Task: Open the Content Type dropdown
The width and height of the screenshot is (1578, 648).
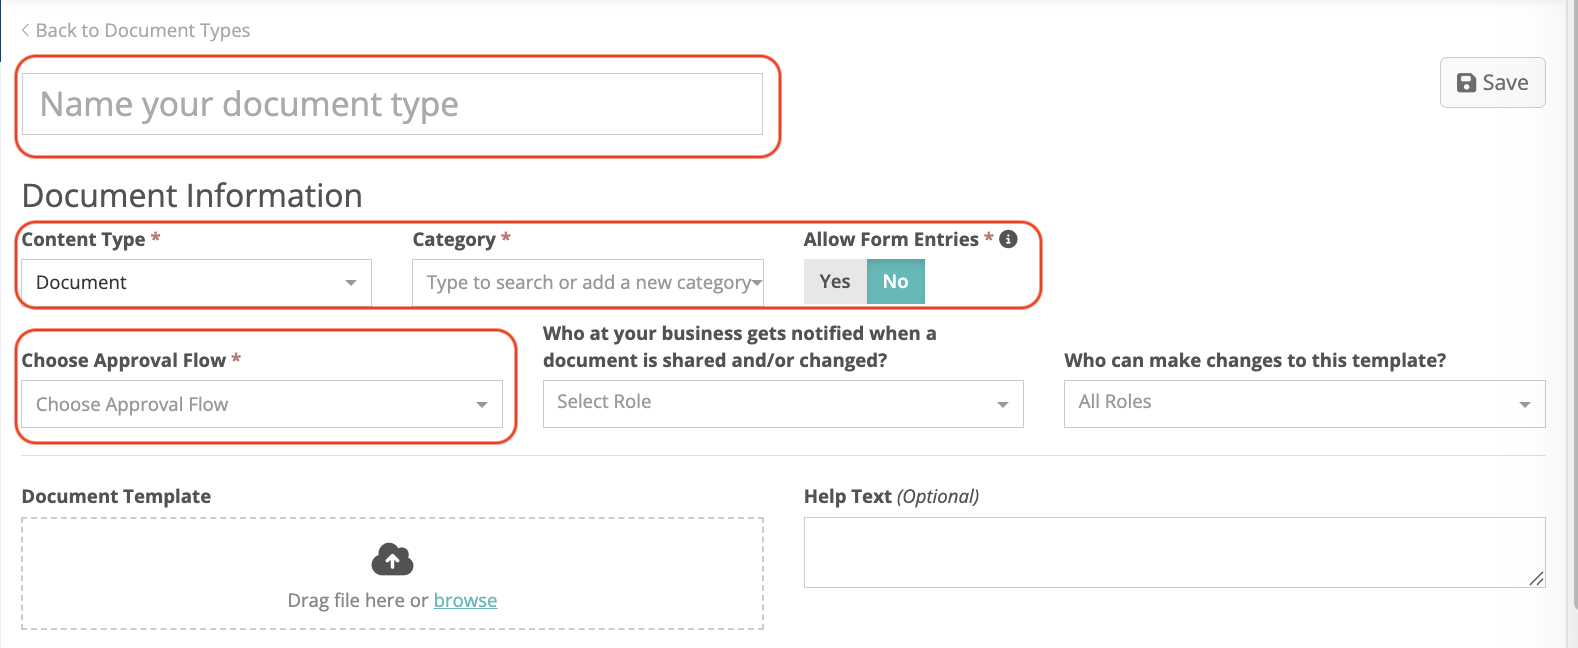Action: point(196,283)
